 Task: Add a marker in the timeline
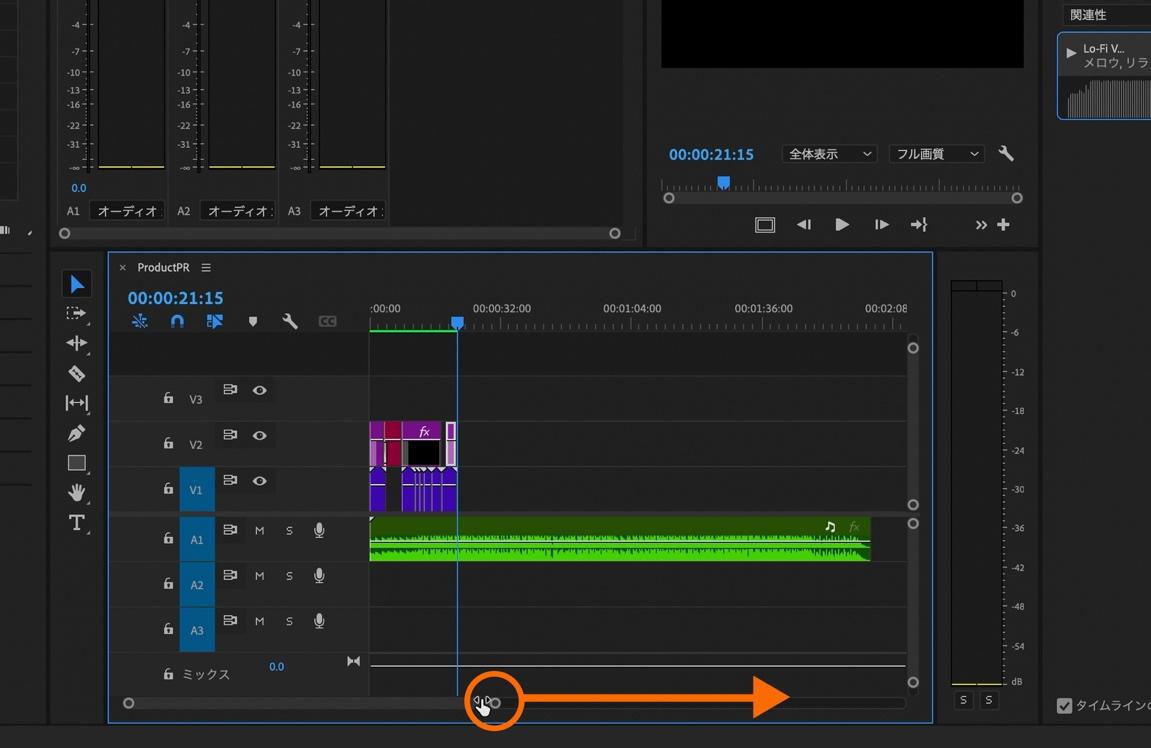point(253,322)
